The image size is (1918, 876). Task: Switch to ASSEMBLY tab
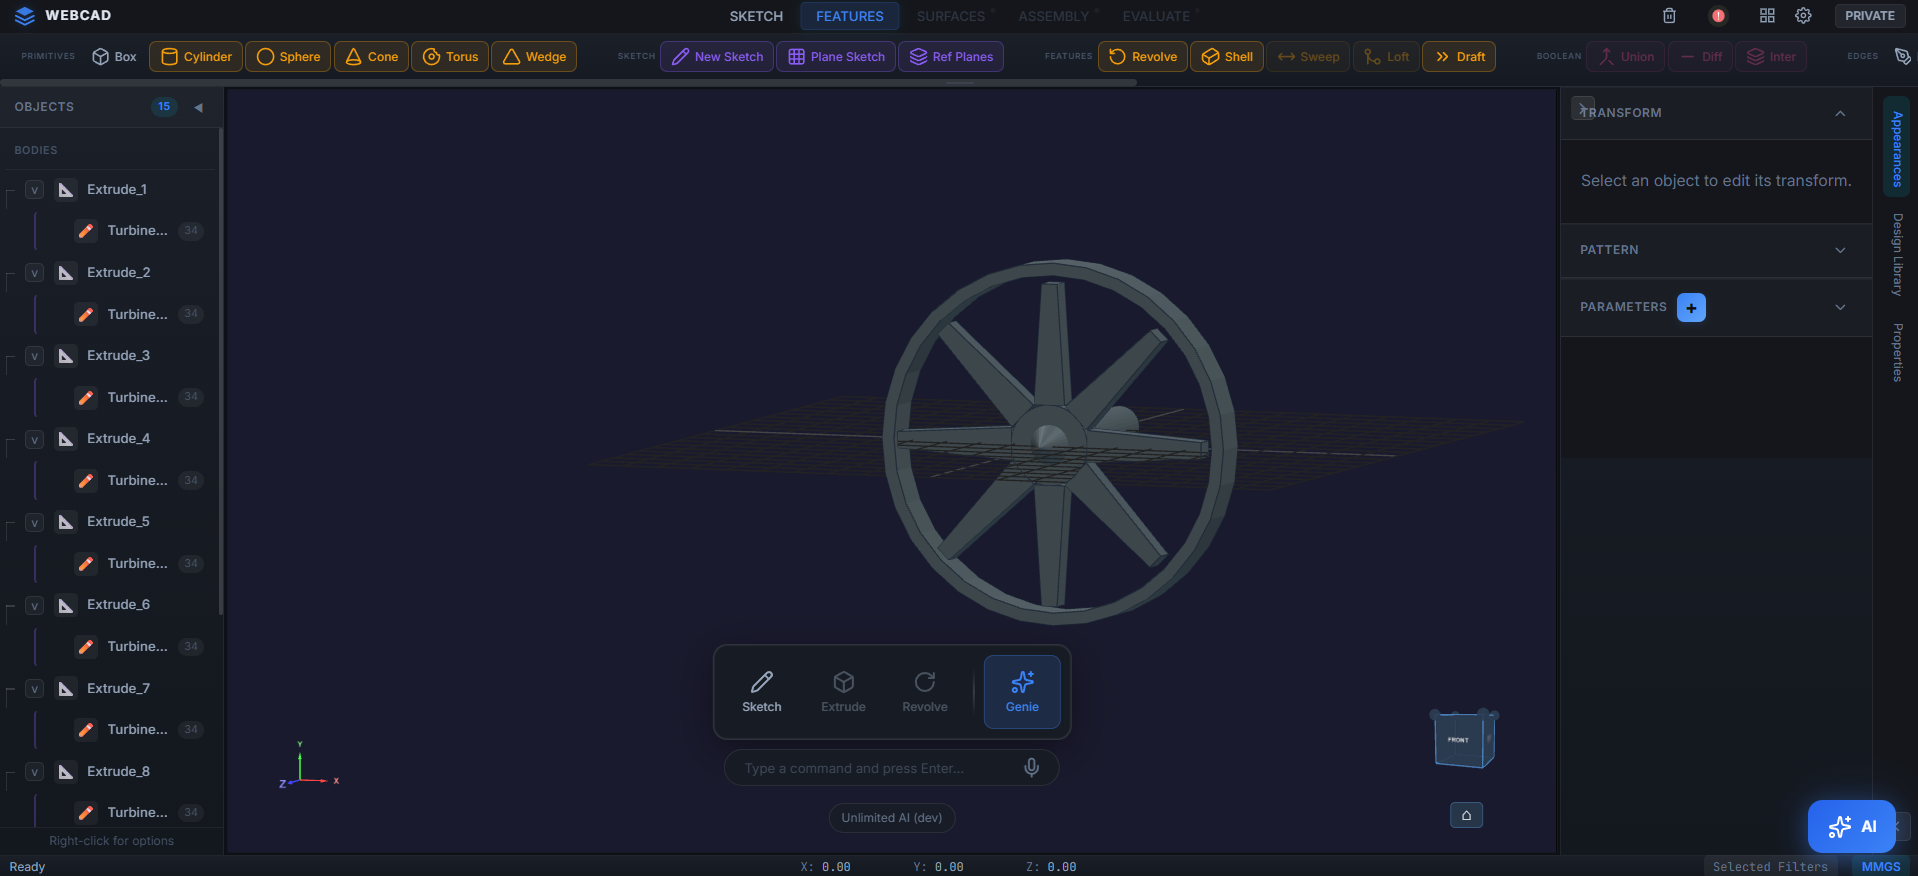(1054, 16)
